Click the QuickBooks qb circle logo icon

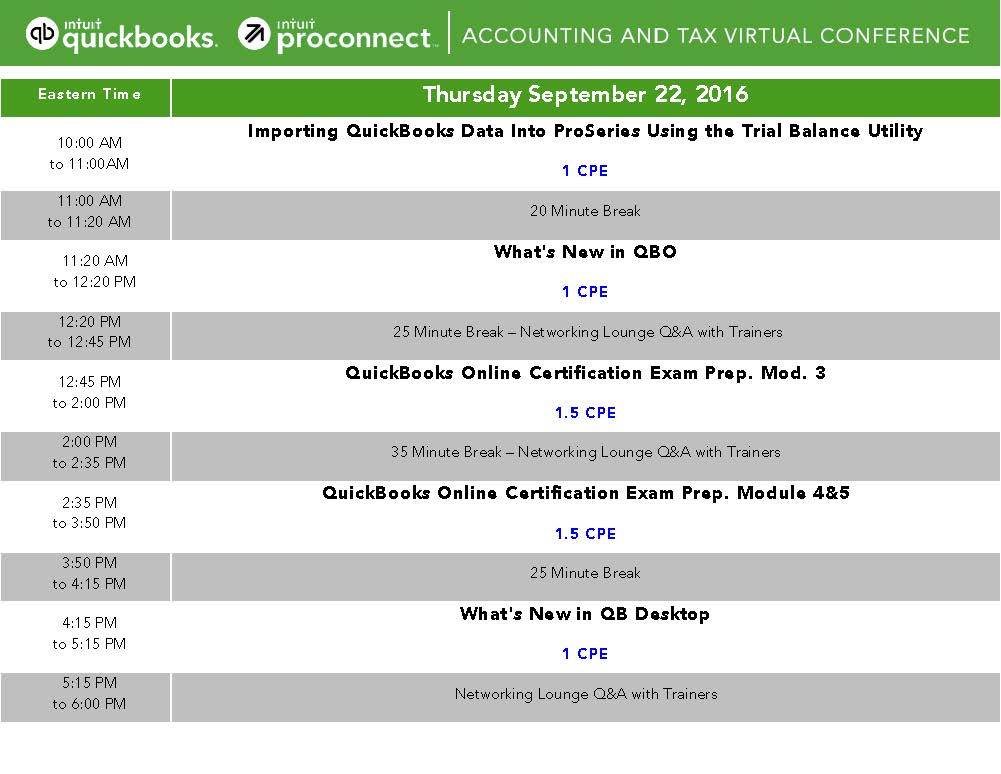[x=42, y=33]
